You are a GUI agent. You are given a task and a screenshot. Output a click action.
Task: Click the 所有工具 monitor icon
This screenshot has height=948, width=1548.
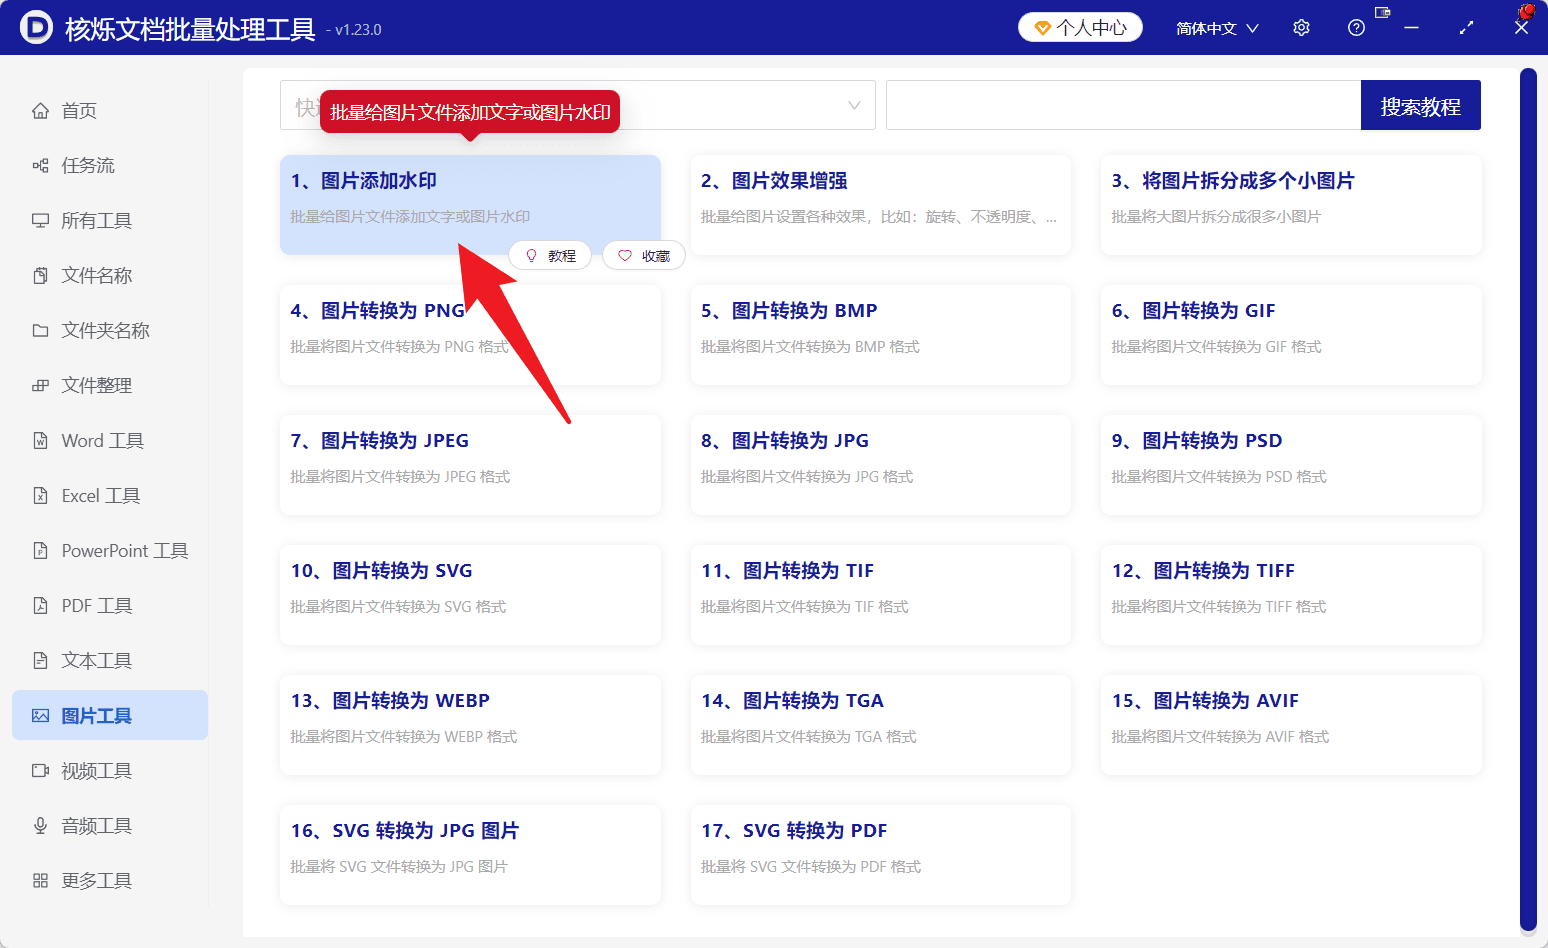click(x=40, y=221)
